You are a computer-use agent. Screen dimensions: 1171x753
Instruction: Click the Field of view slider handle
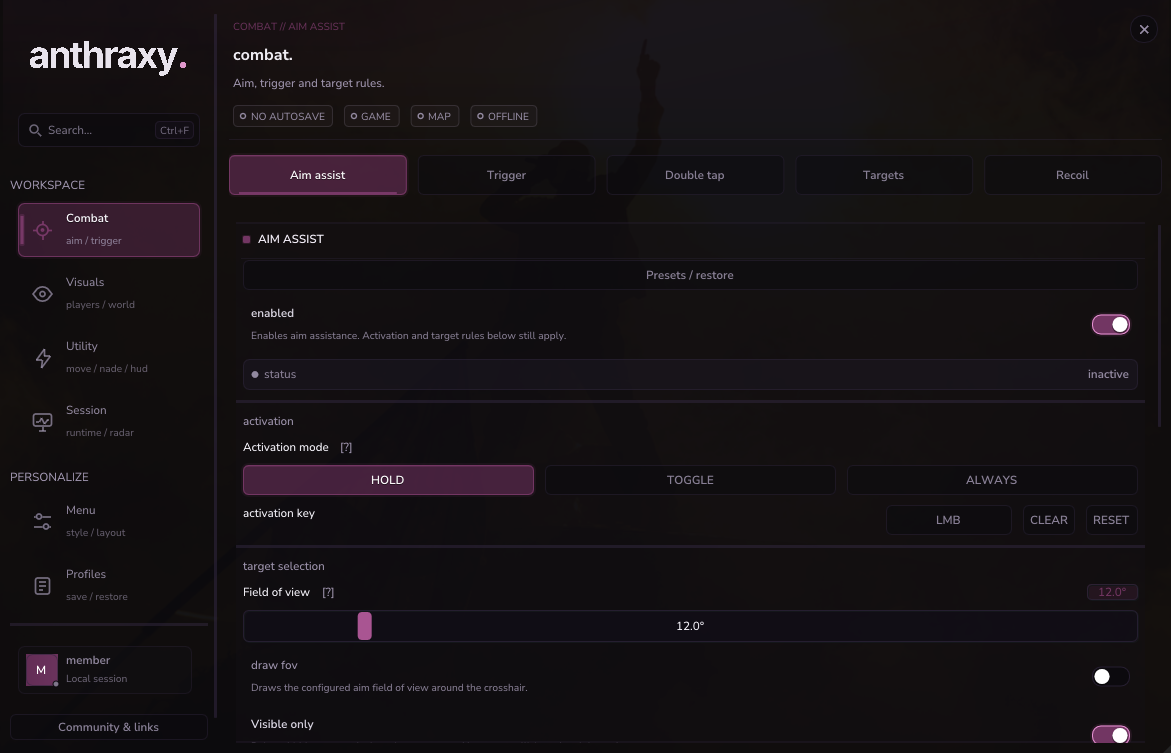click(x=364, y=626)
